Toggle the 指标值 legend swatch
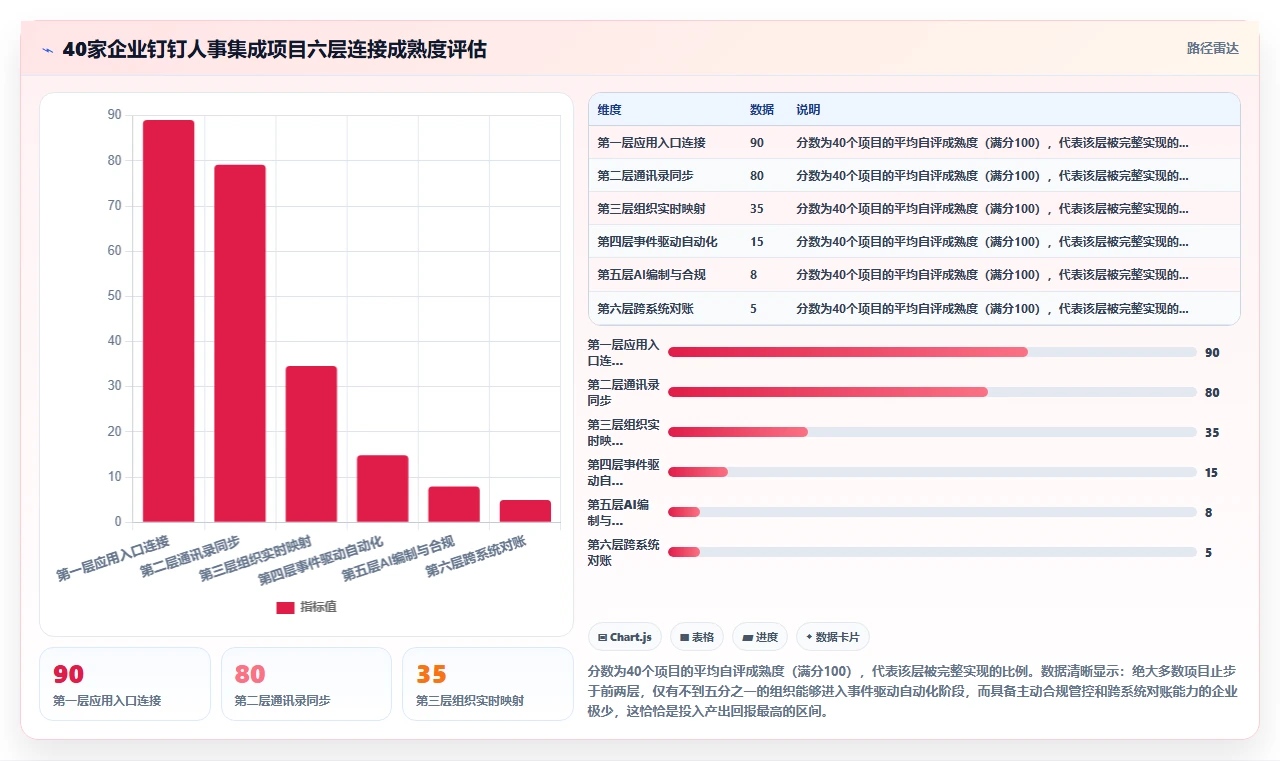Viewport: 1280px width, 761px height. [285, 607]
